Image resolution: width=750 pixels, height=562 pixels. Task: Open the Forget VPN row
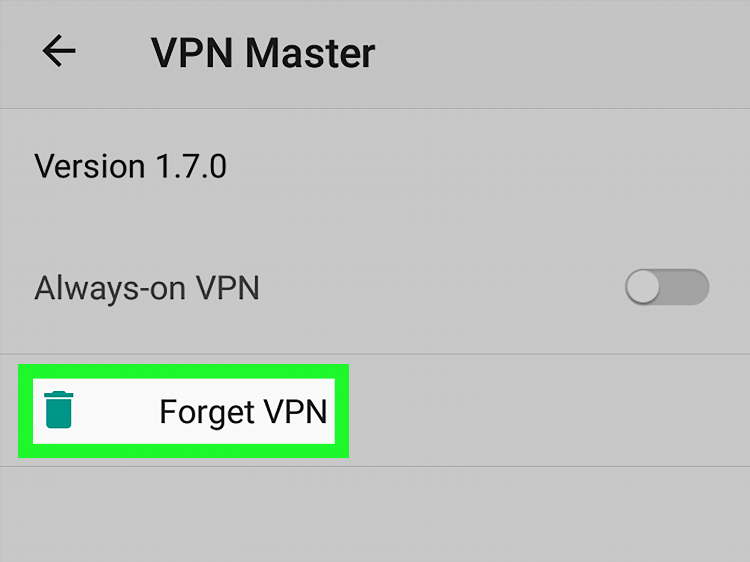pos(184,411)
